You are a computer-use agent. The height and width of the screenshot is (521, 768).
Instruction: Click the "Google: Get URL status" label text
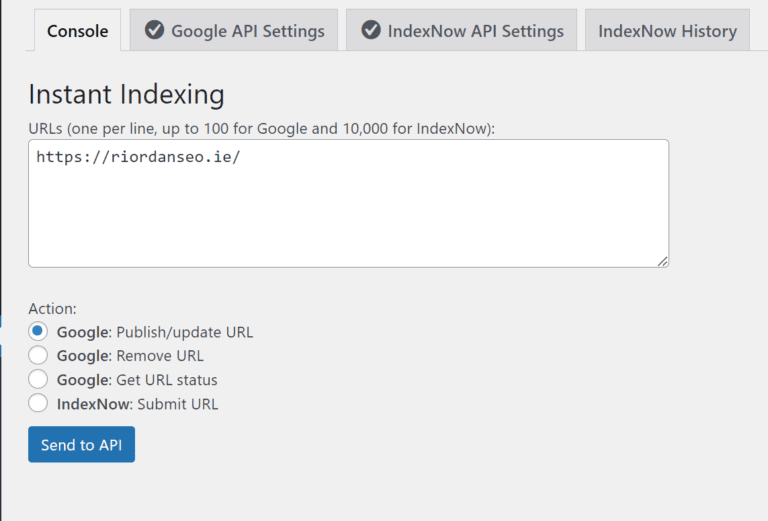click(137, 380)
